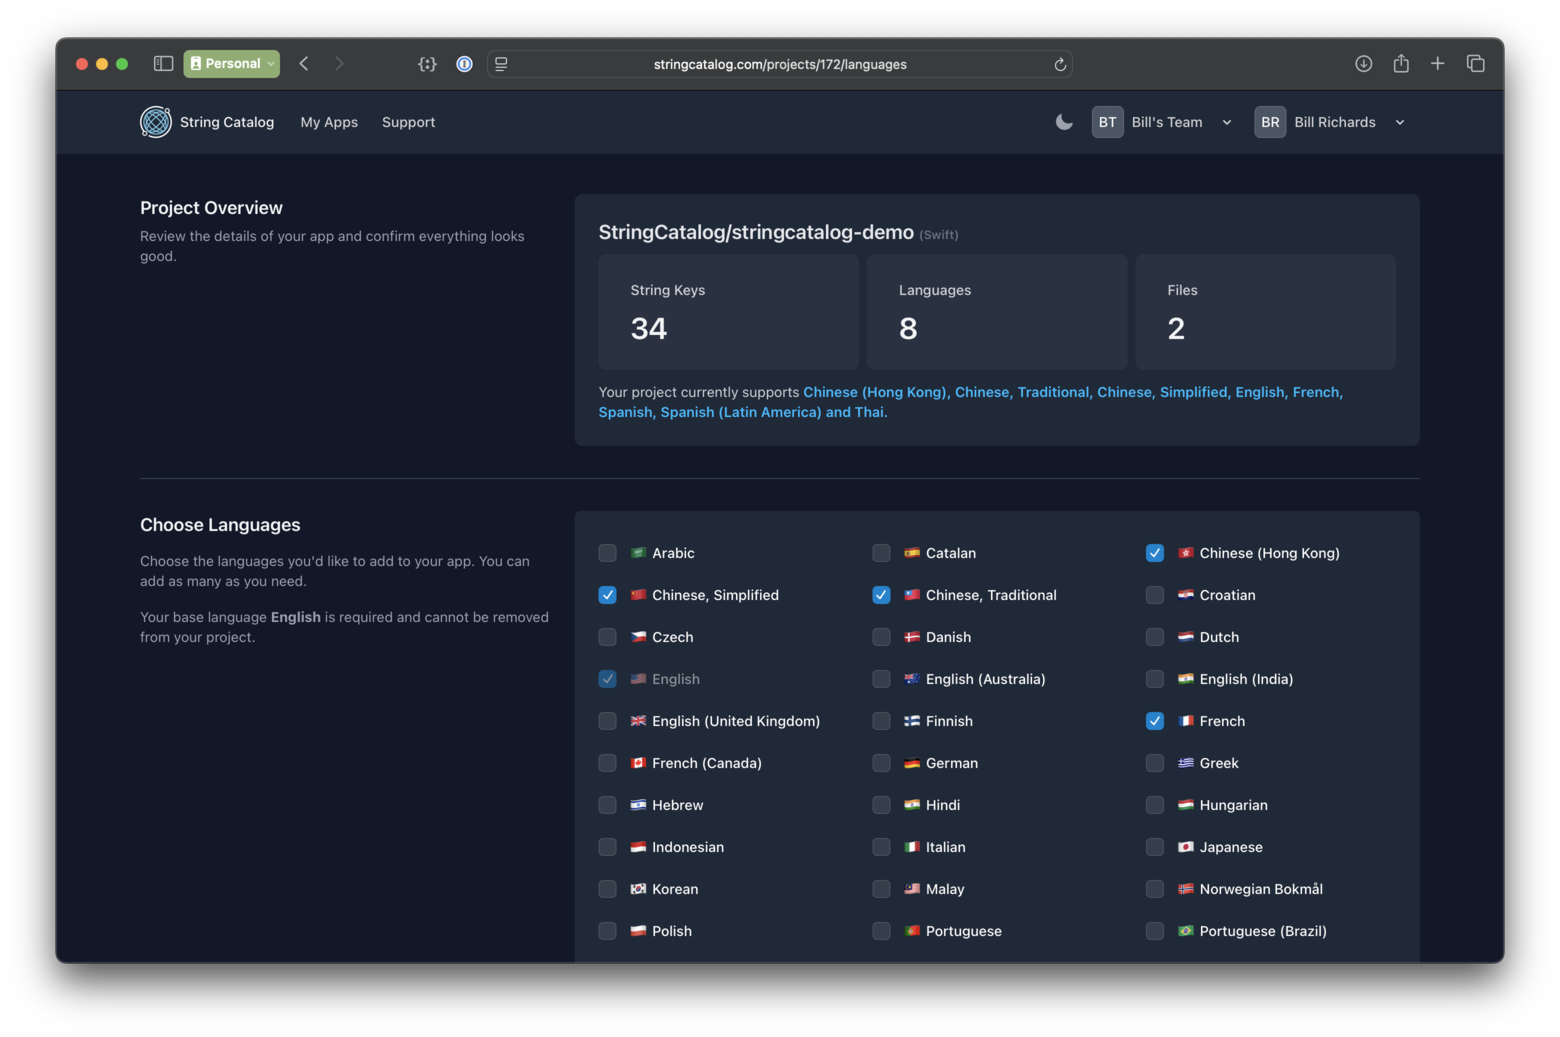Uncheck the Chinese, Traditional checkbox
1560x1037 pixels.
click(881, 595)
